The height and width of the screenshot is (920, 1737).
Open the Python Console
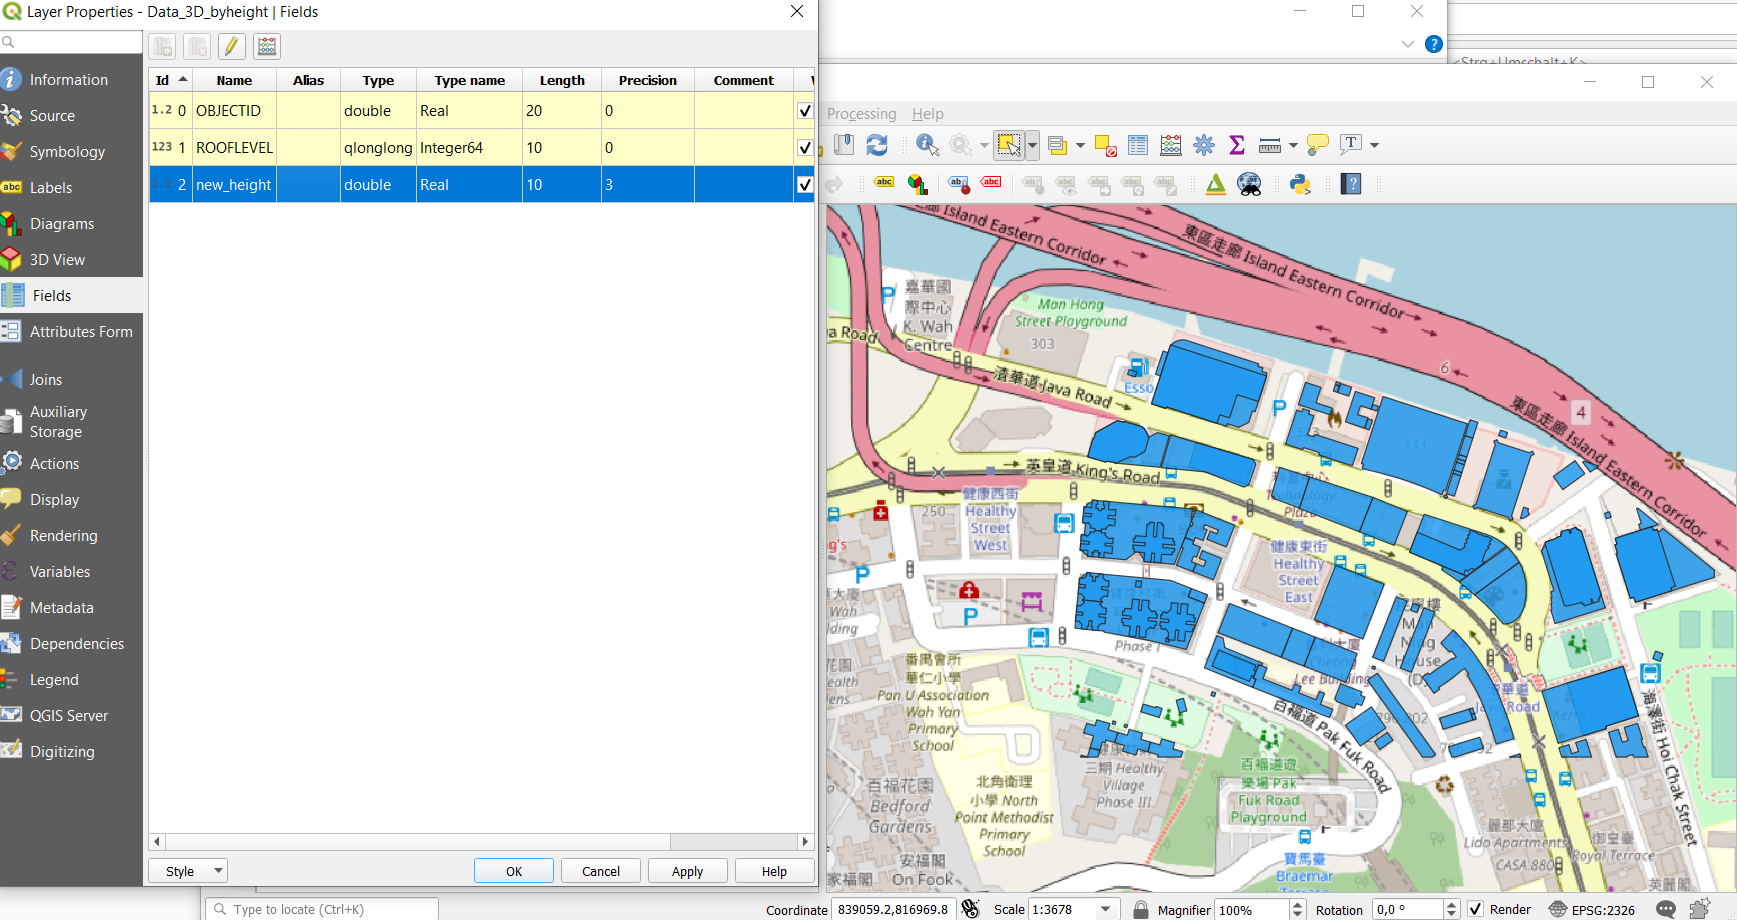(x=1297, y=183)
